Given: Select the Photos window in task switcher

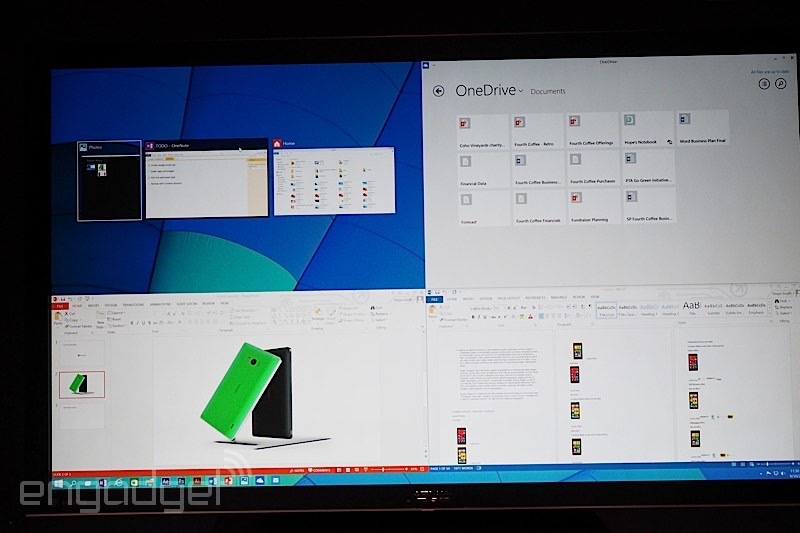Looking at the screenshot, I should point(109,181).
